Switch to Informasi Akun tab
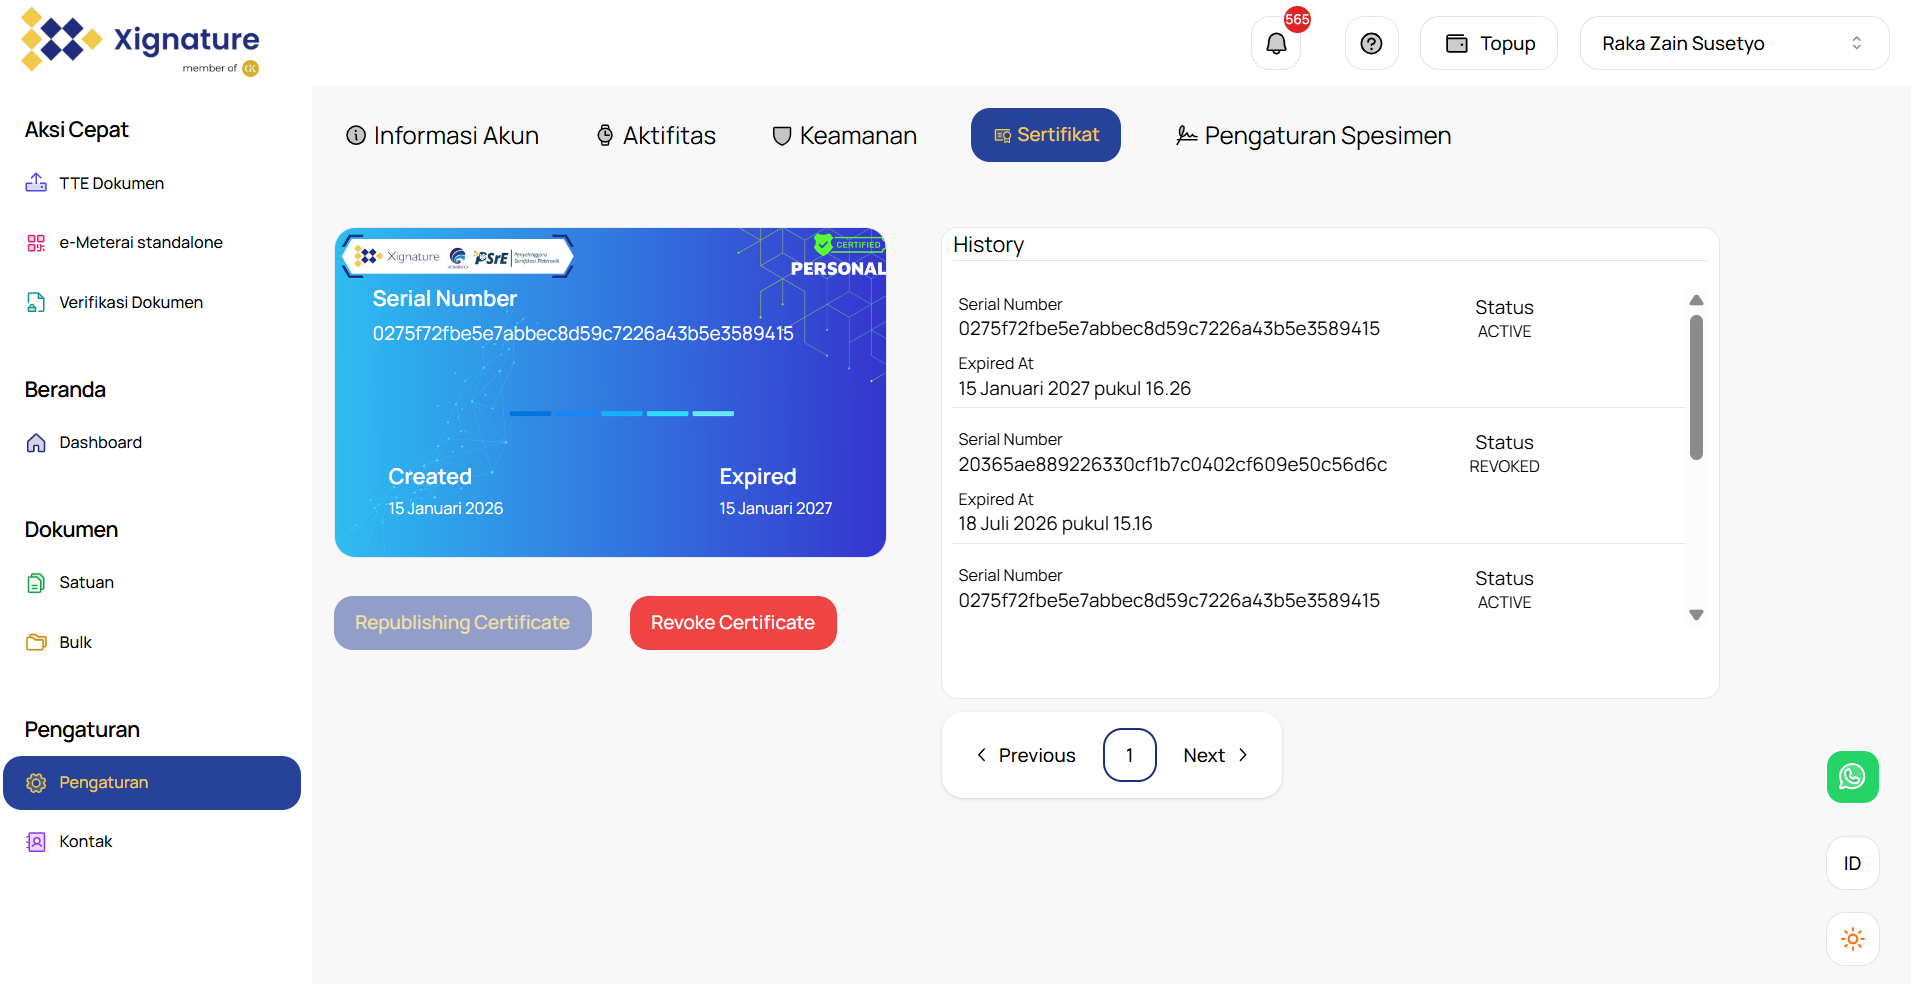This screenshot has width=1911, height=984. [x=442, y=136]
